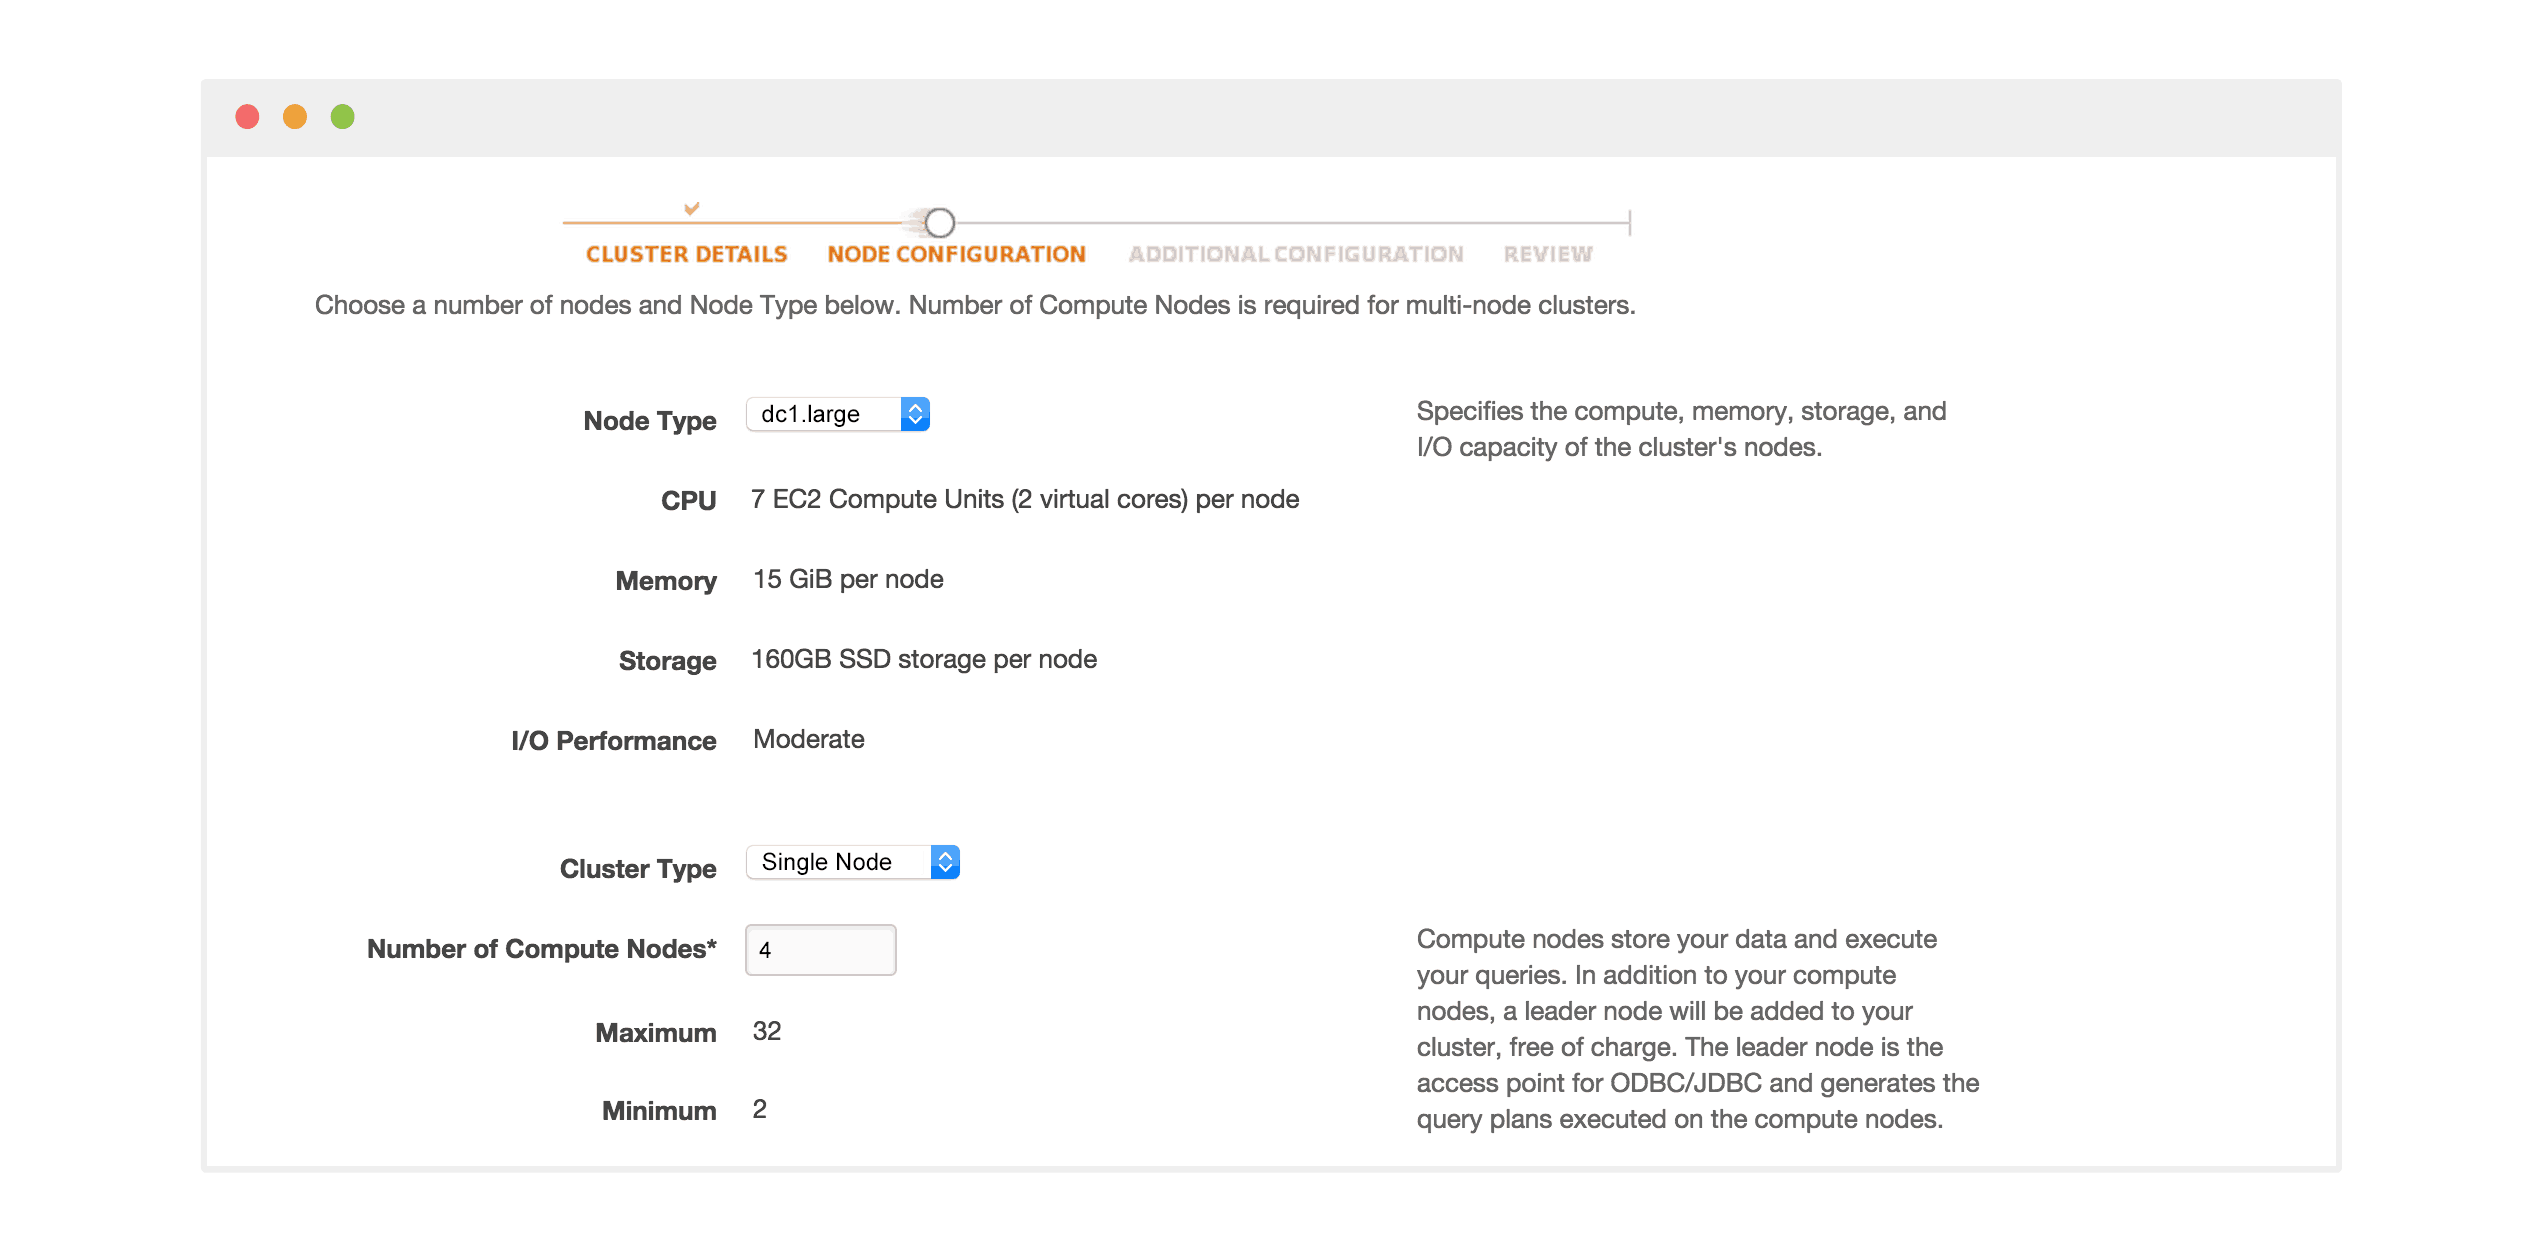Image resolution: width=2542 pixels, height=1260 pixels.
Task: Click the Maximum value '32'
Action: click(x=767, y=1031)
